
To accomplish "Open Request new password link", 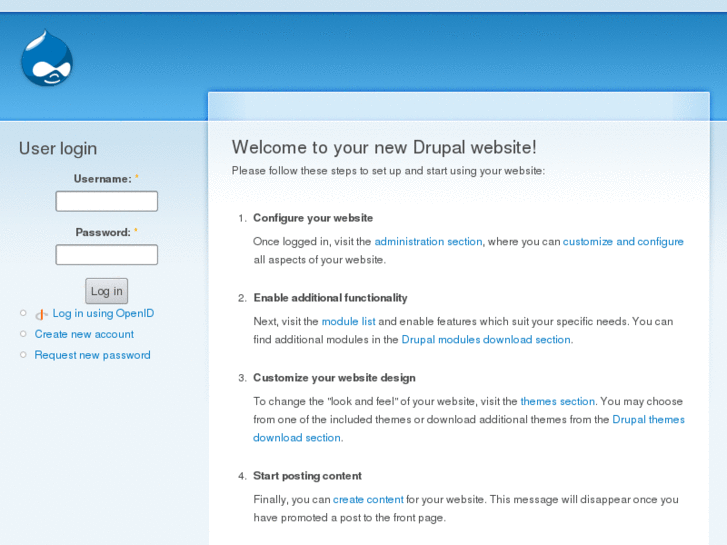I will tap(92, 355).
